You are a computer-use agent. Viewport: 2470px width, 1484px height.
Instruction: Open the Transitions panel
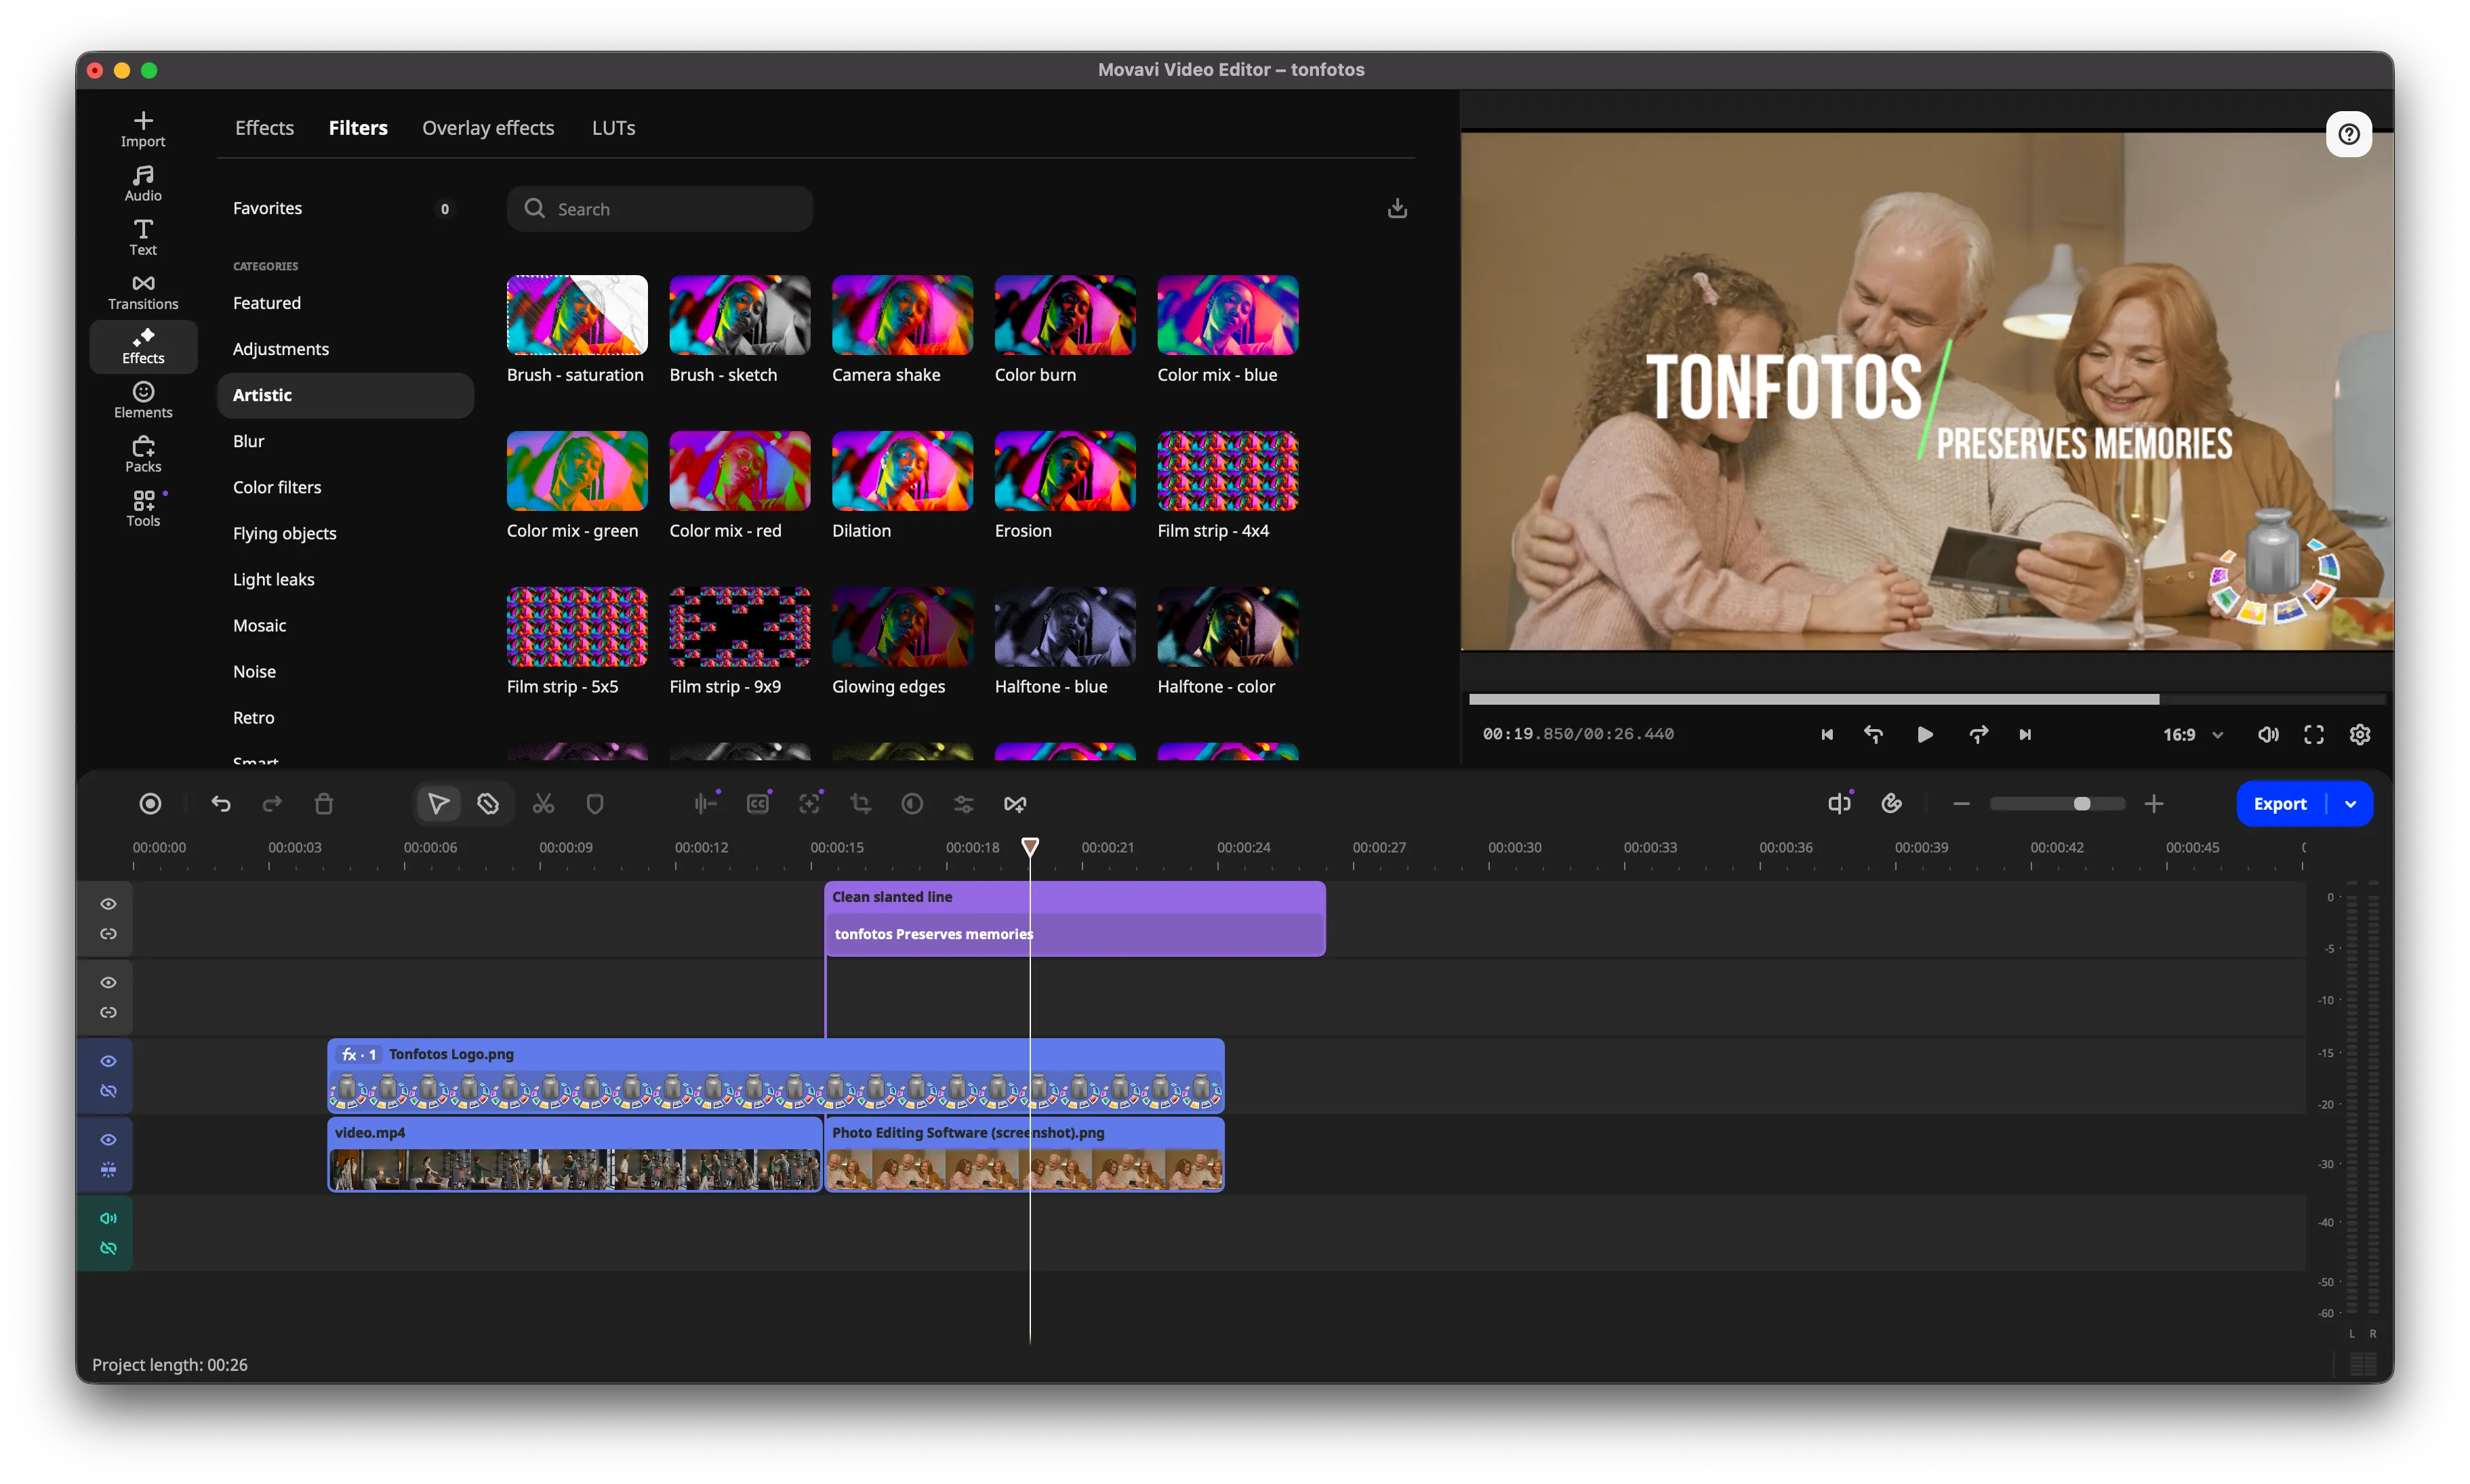coord(143,292)
